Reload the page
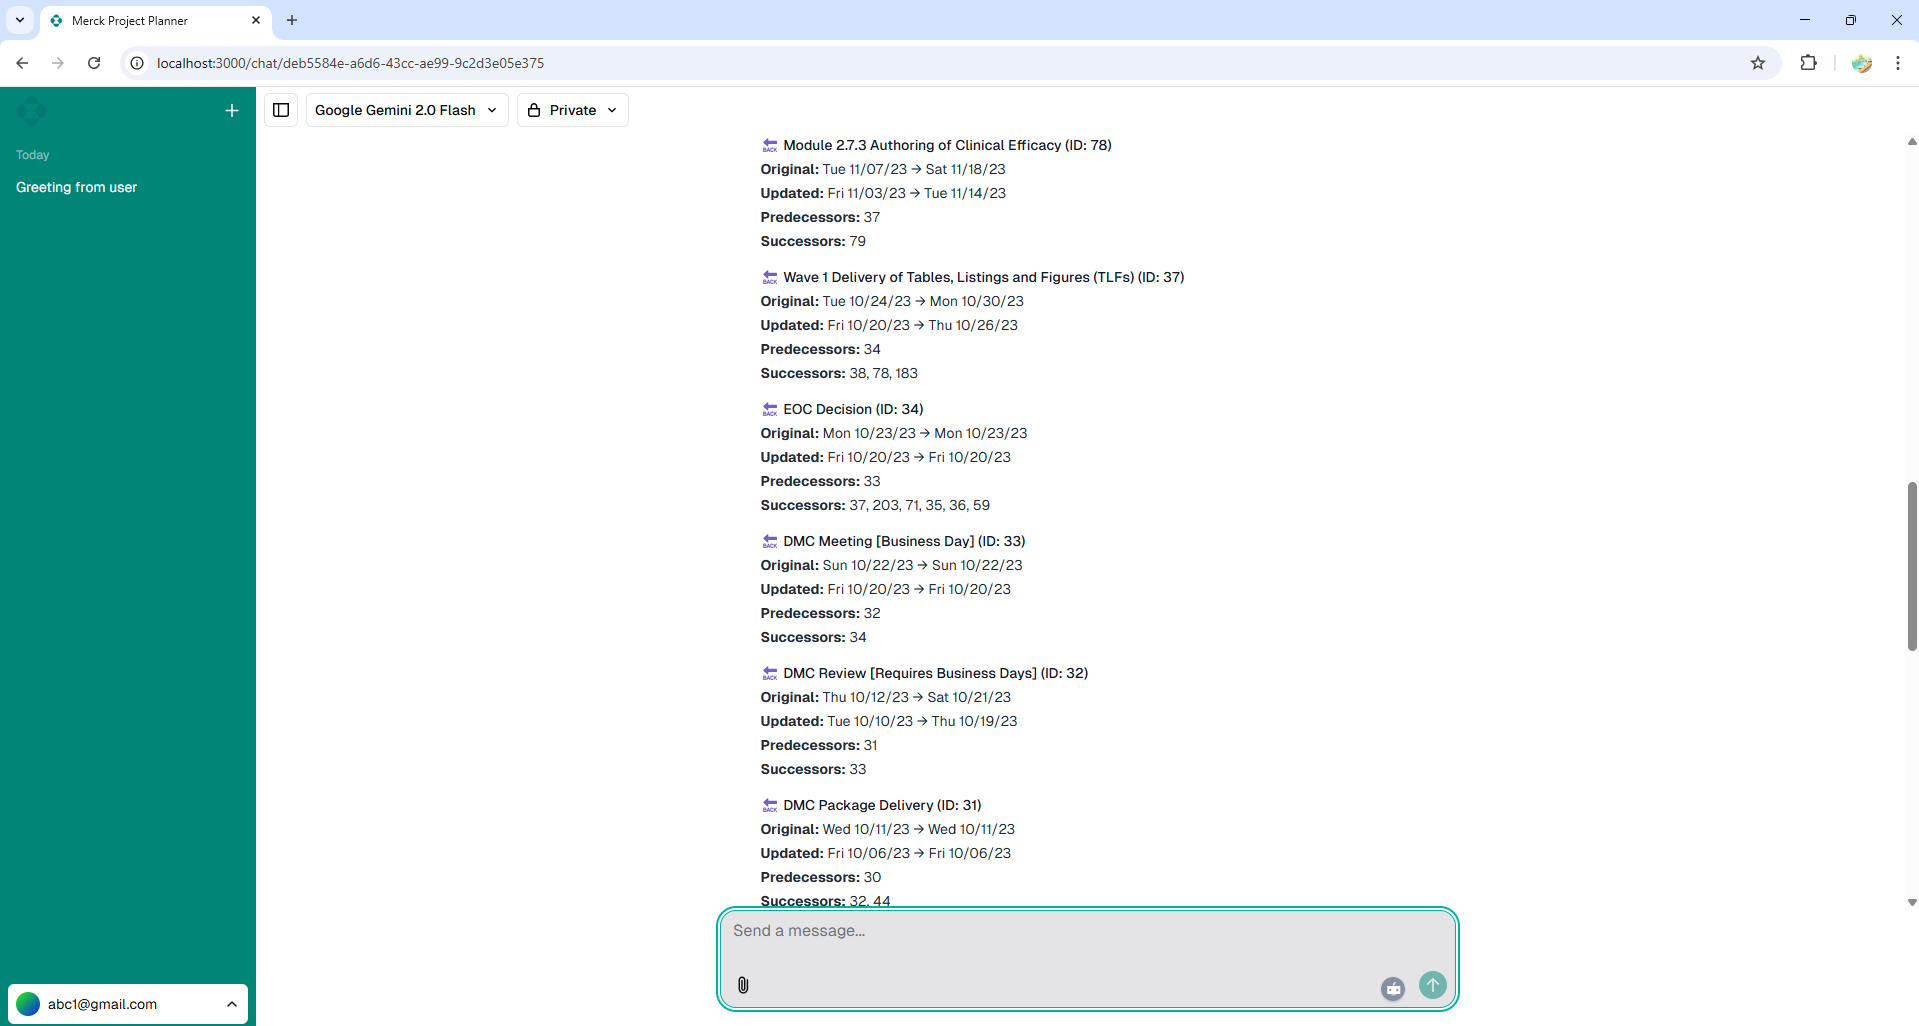Image resolution: width=1919 pixels, height=1026 pixels. (x=94, y=63)
